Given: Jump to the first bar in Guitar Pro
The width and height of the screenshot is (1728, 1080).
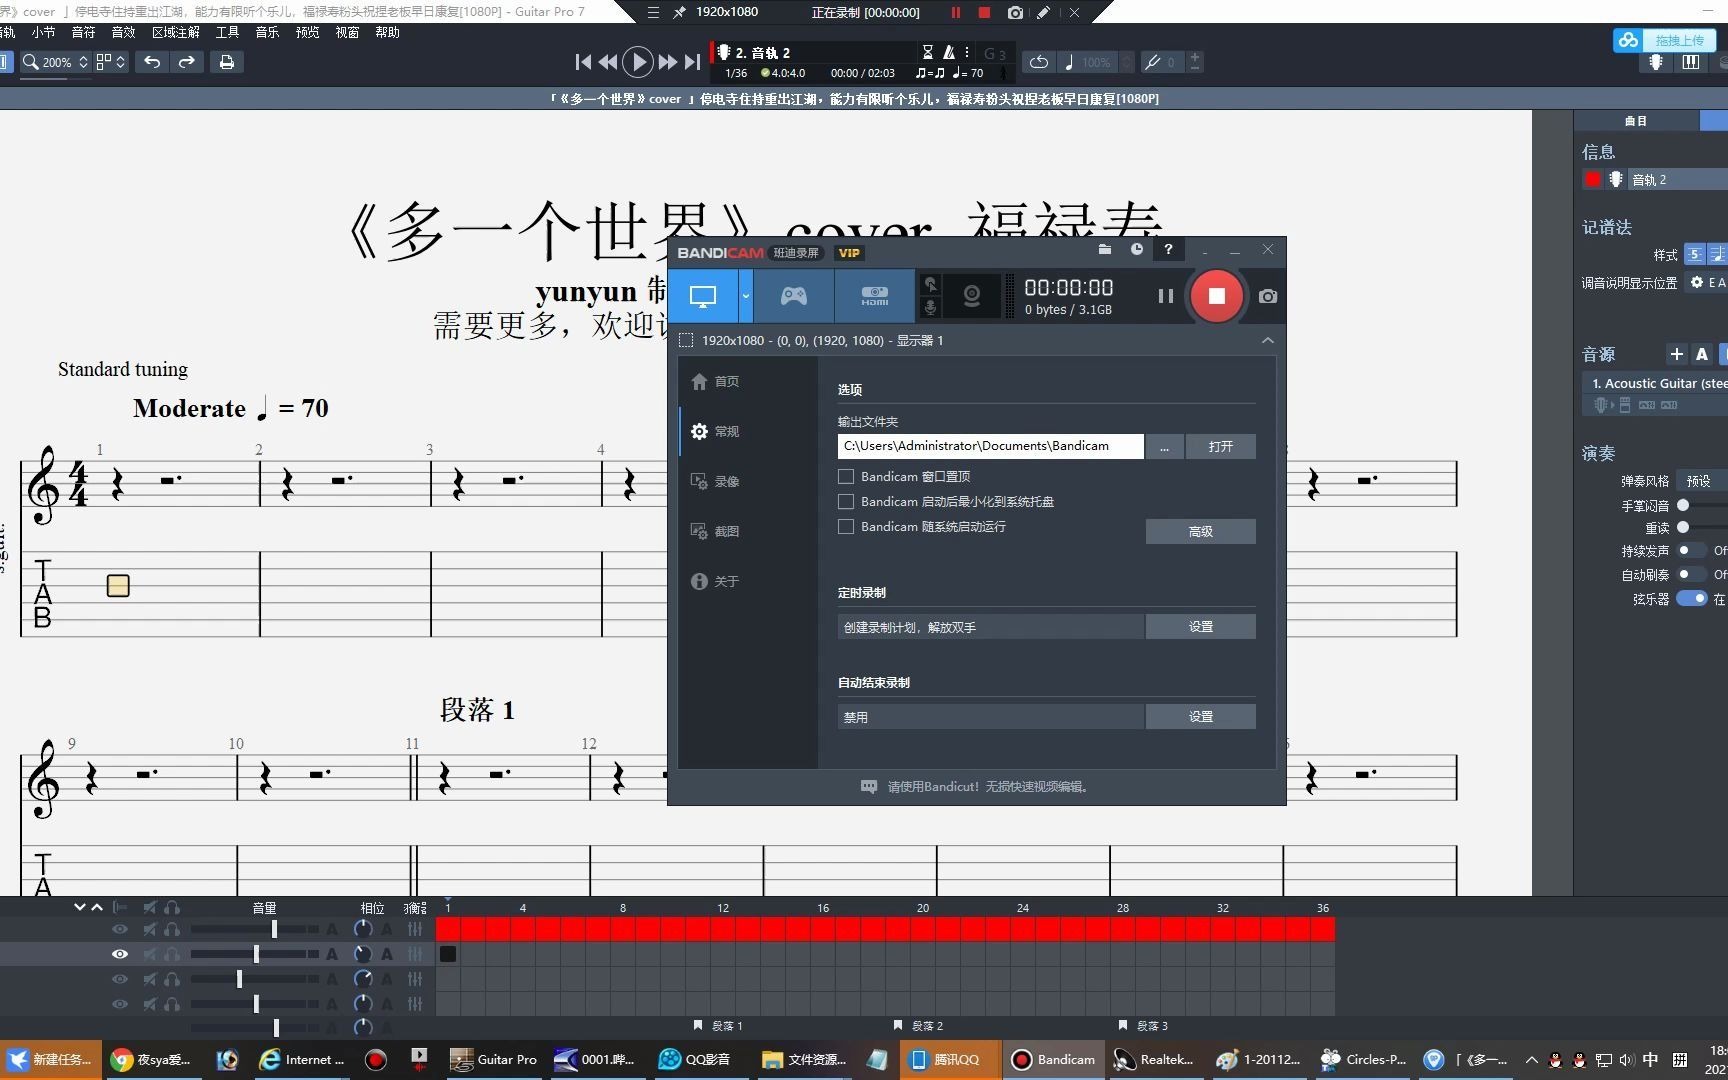Looking at the screenshot, I should 583,62.
